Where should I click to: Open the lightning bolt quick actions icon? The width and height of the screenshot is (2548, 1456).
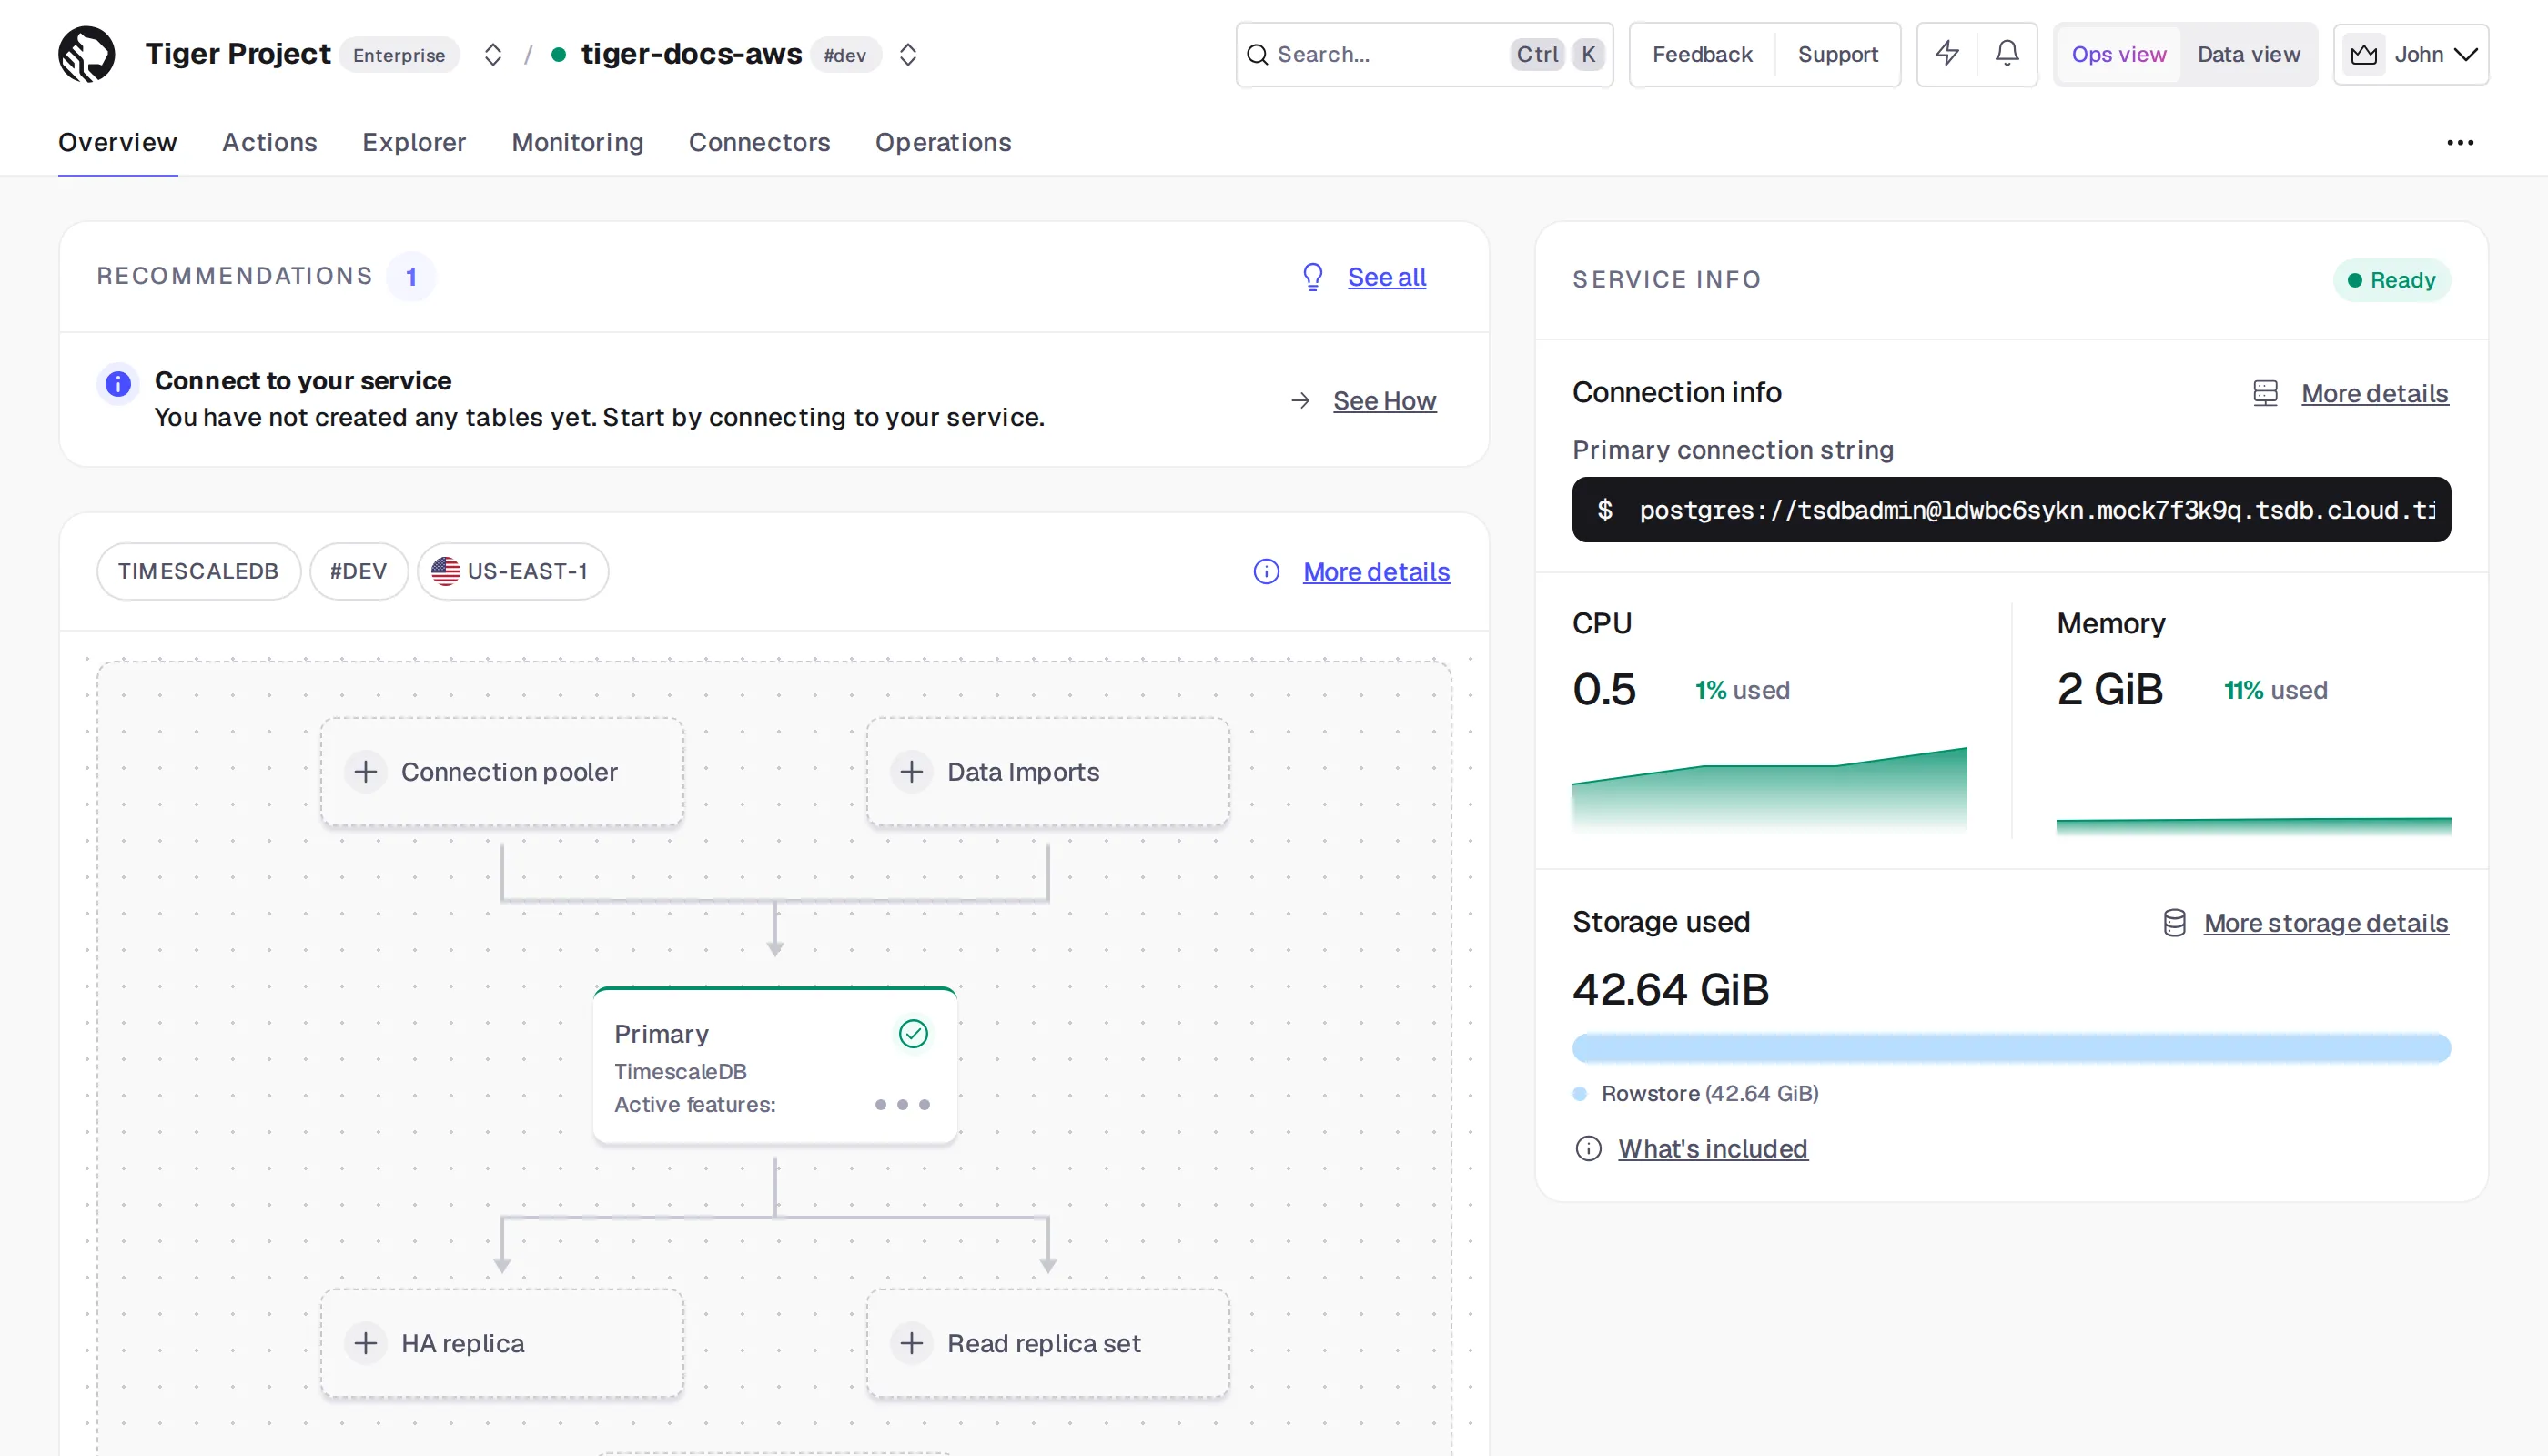tap(1946, 54)
